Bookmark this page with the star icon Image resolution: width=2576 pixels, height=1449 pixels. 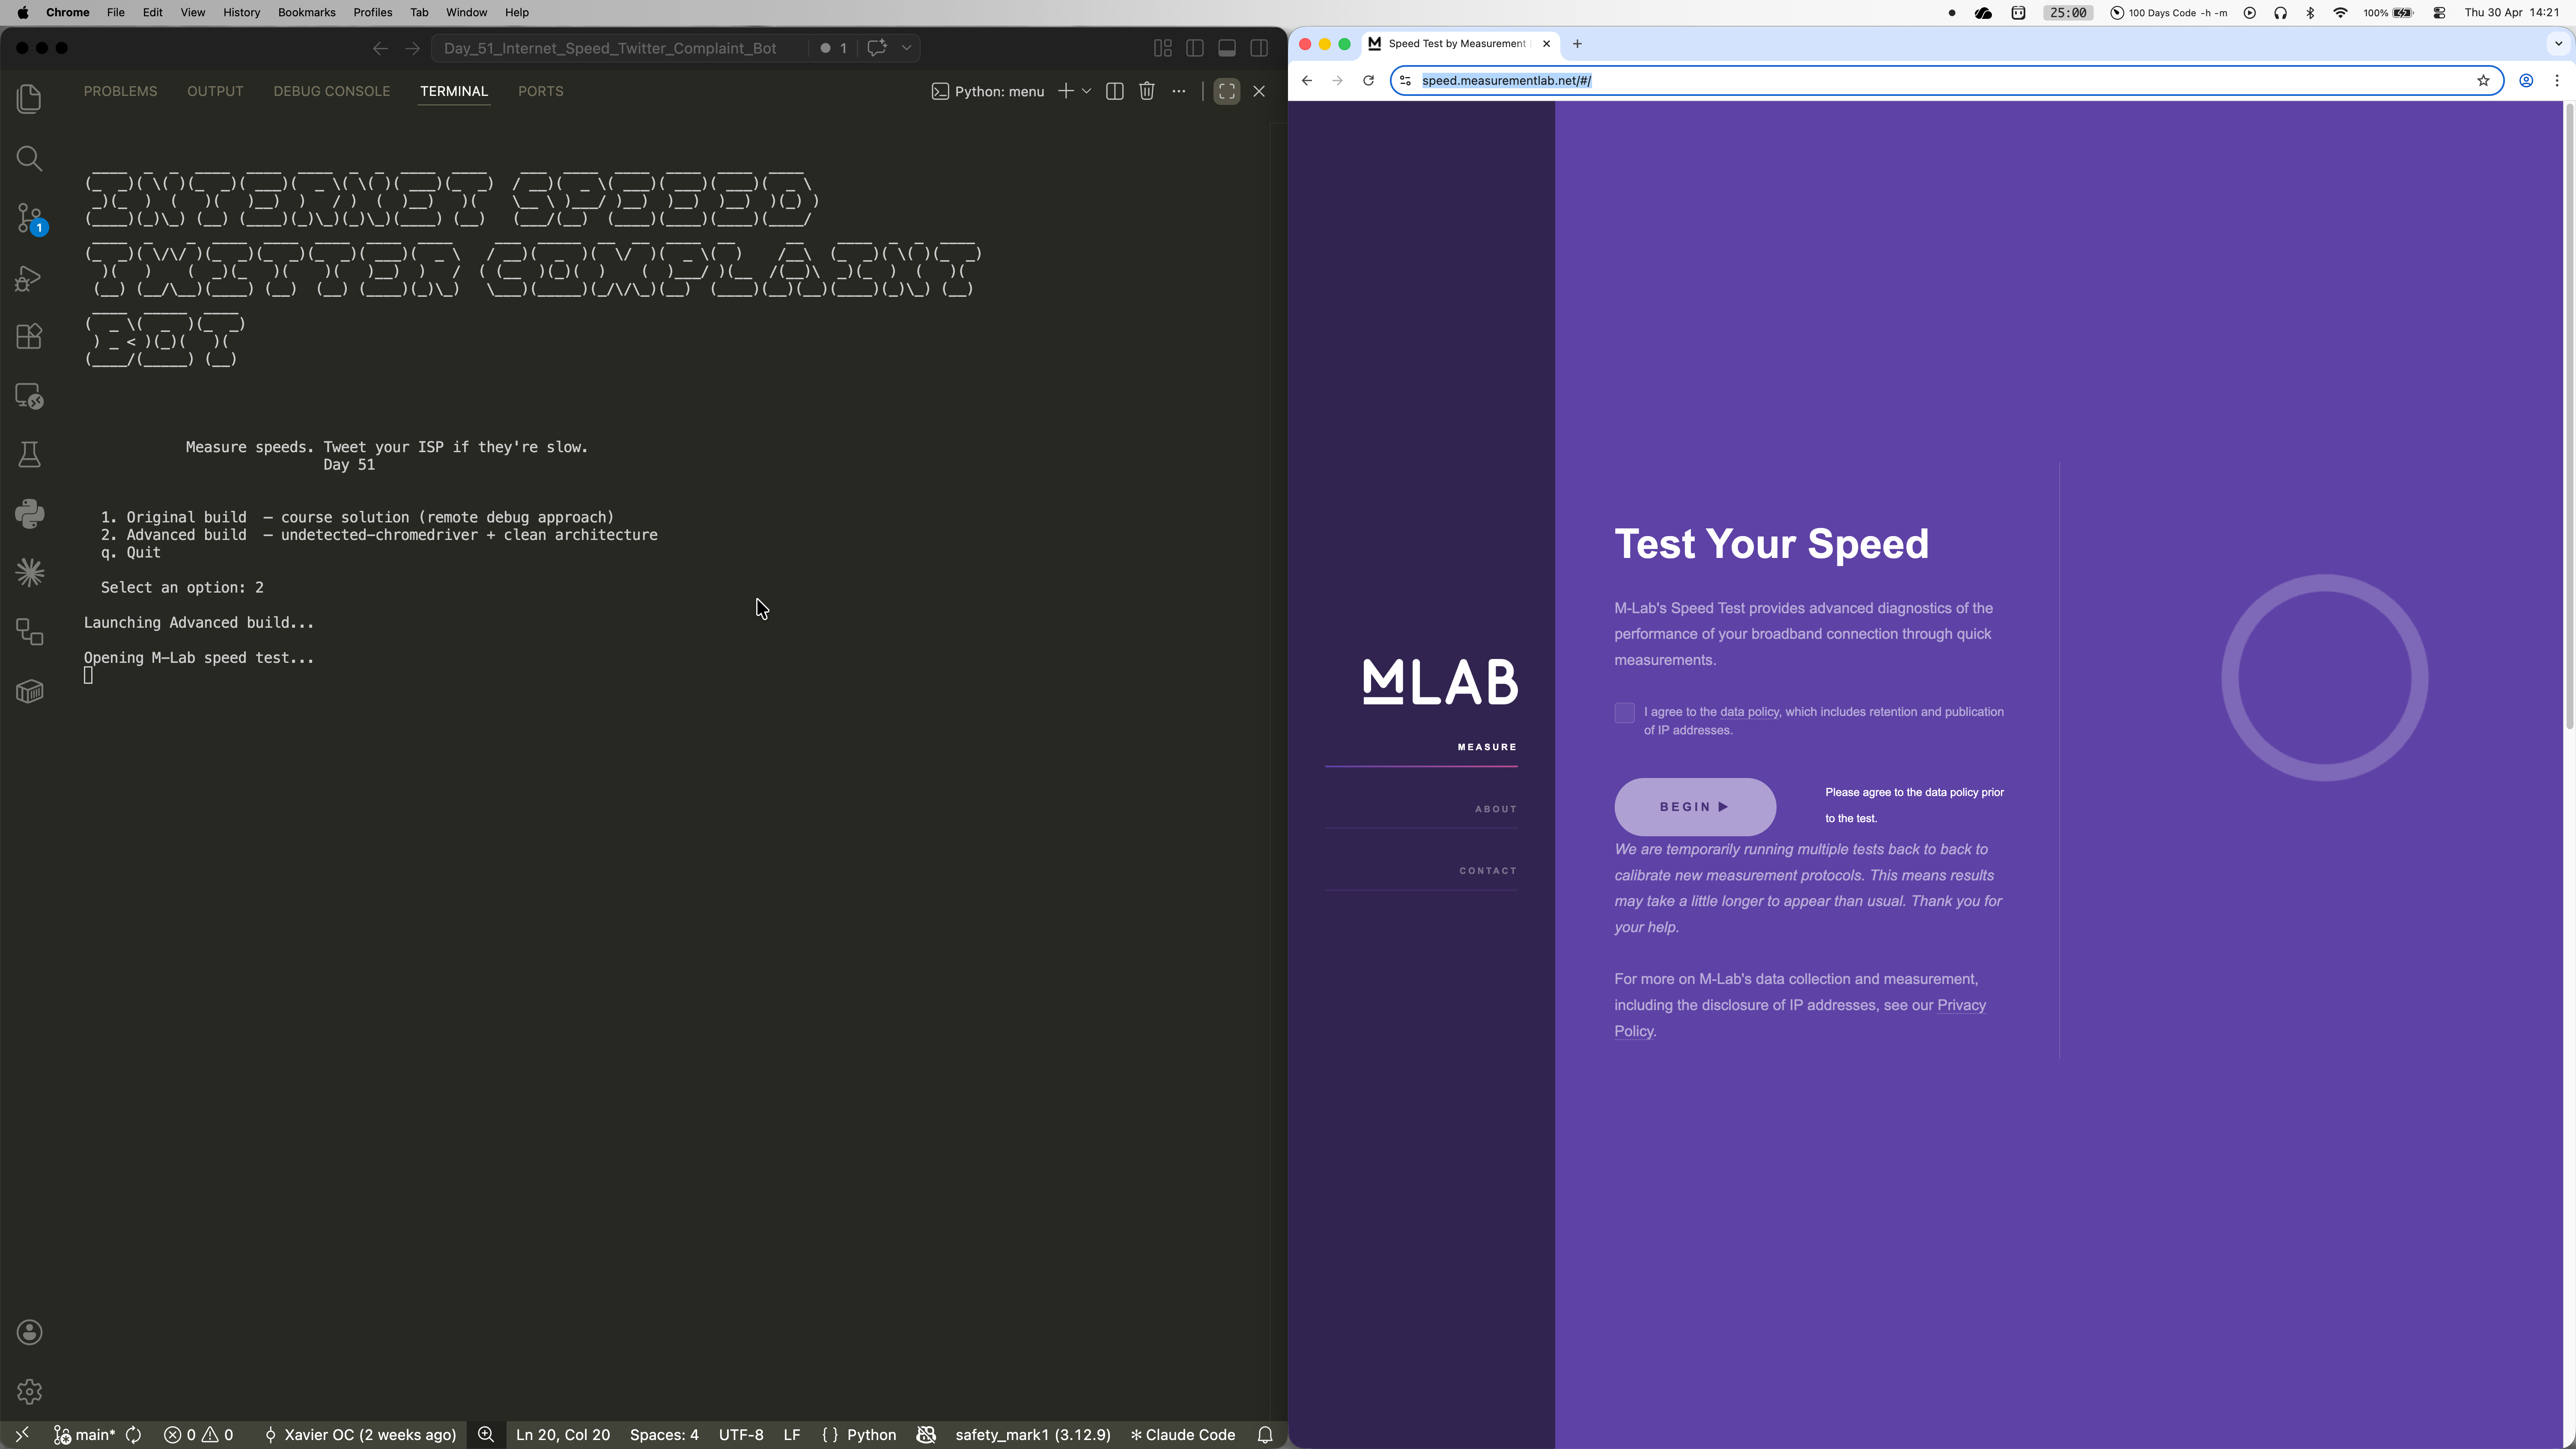pos(2483,80)
